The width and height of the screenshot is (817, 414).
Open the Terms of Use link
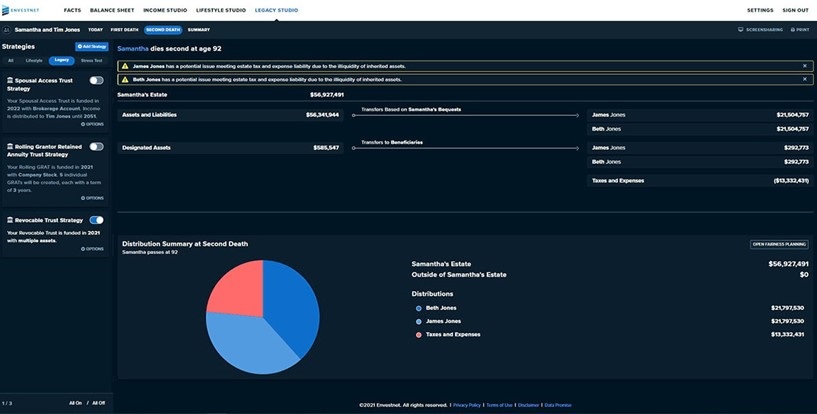pos(499,405)
